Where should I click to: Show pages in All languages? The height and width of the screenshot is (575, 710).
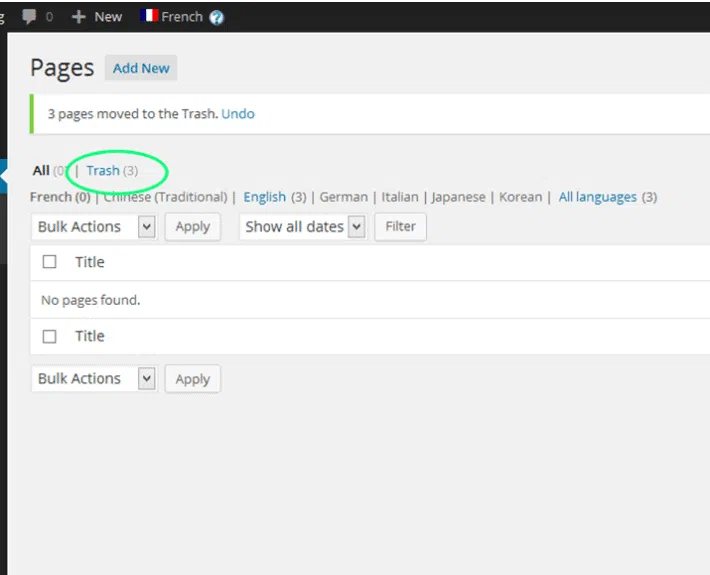click(597, 197)
